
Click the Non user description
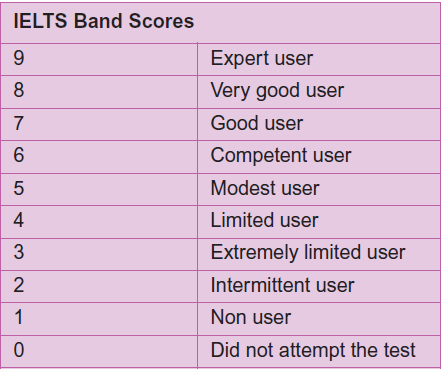coord(251,317)
